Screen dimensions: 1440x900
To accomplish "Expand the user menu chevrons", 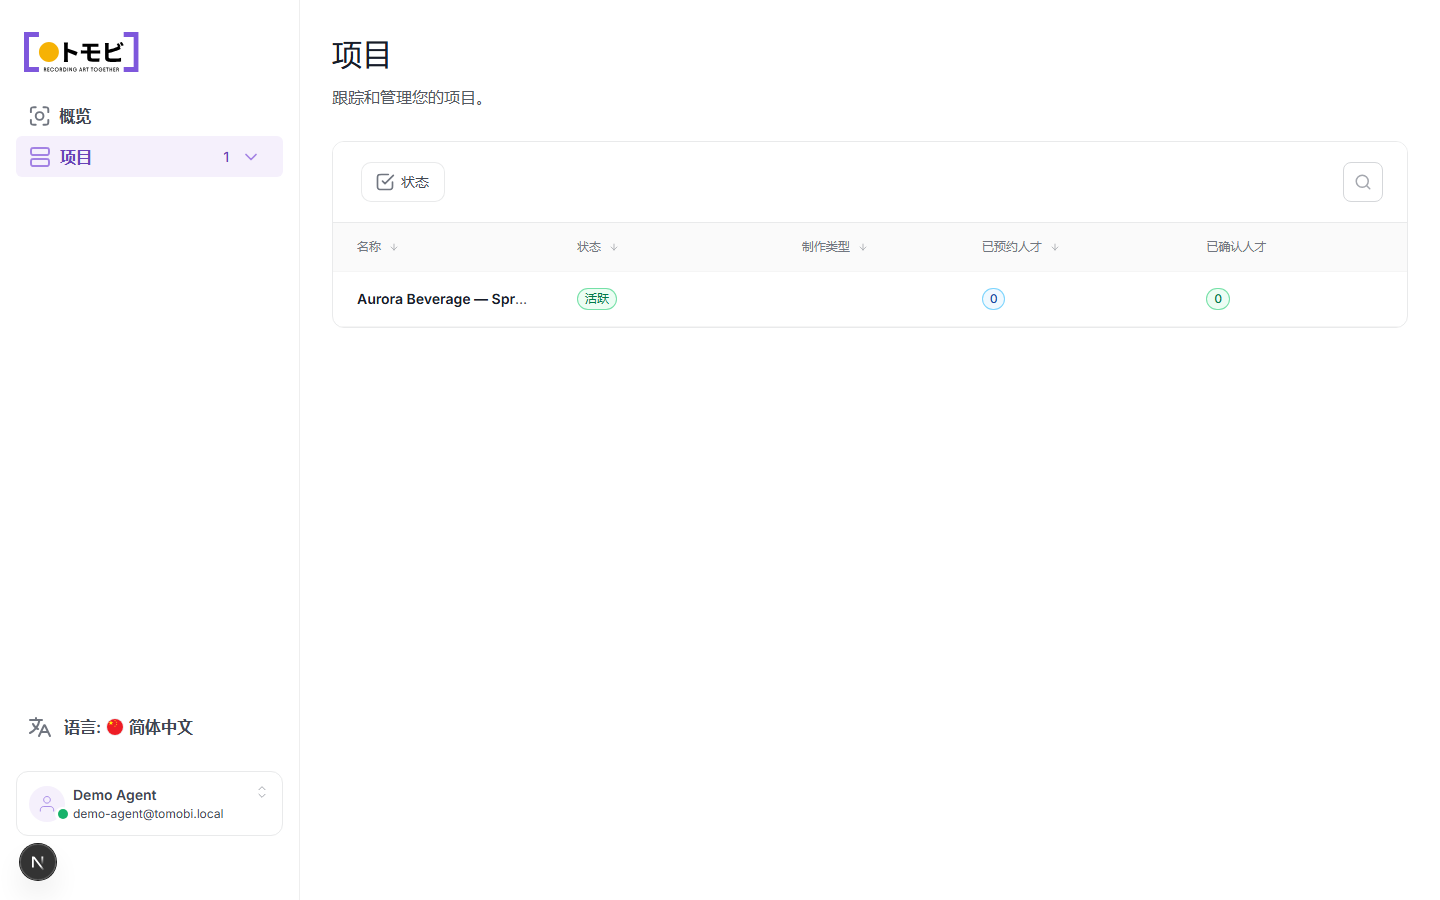I will 262,792.
